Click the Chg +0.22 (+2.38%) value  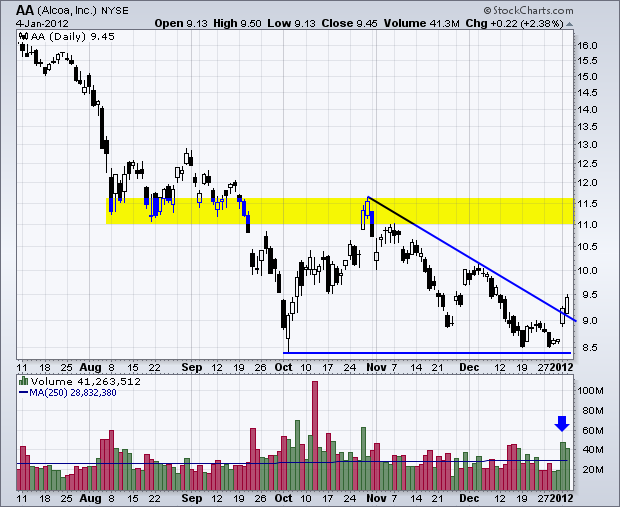[514, 23]
